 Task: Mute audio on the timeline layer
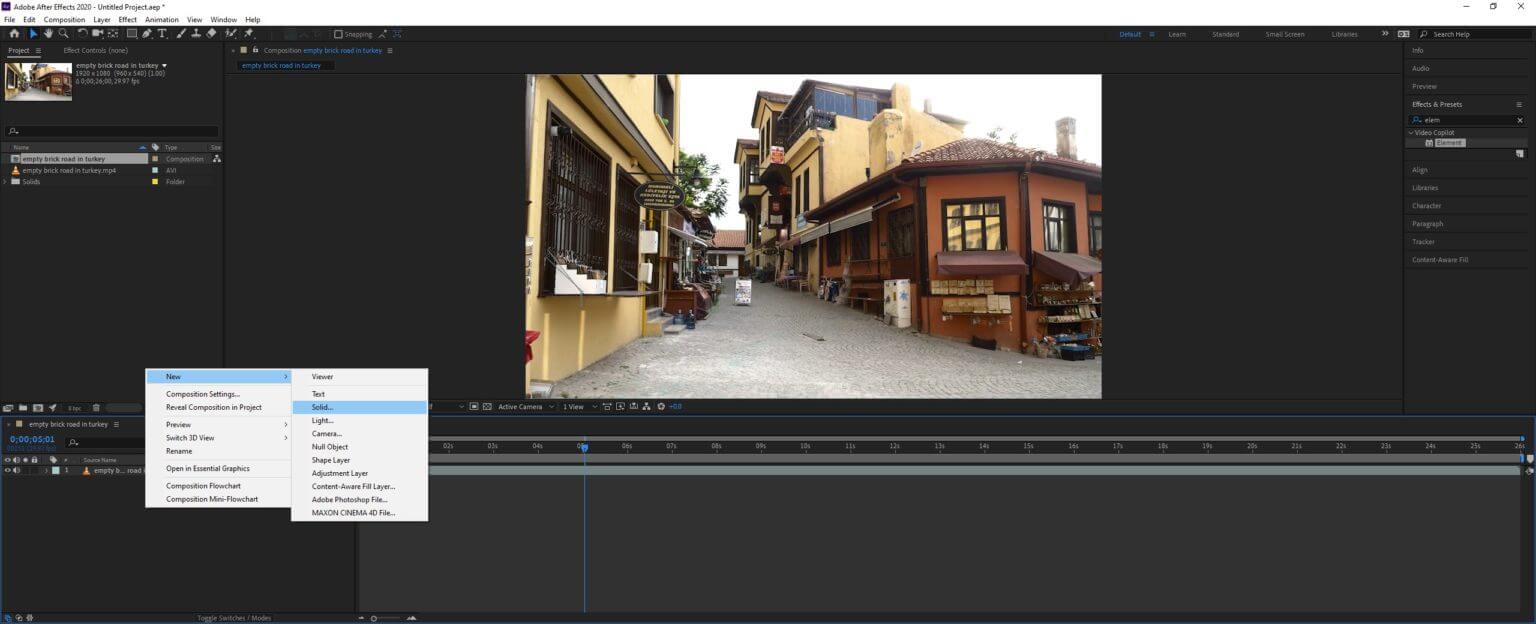[x=16, y=470]
